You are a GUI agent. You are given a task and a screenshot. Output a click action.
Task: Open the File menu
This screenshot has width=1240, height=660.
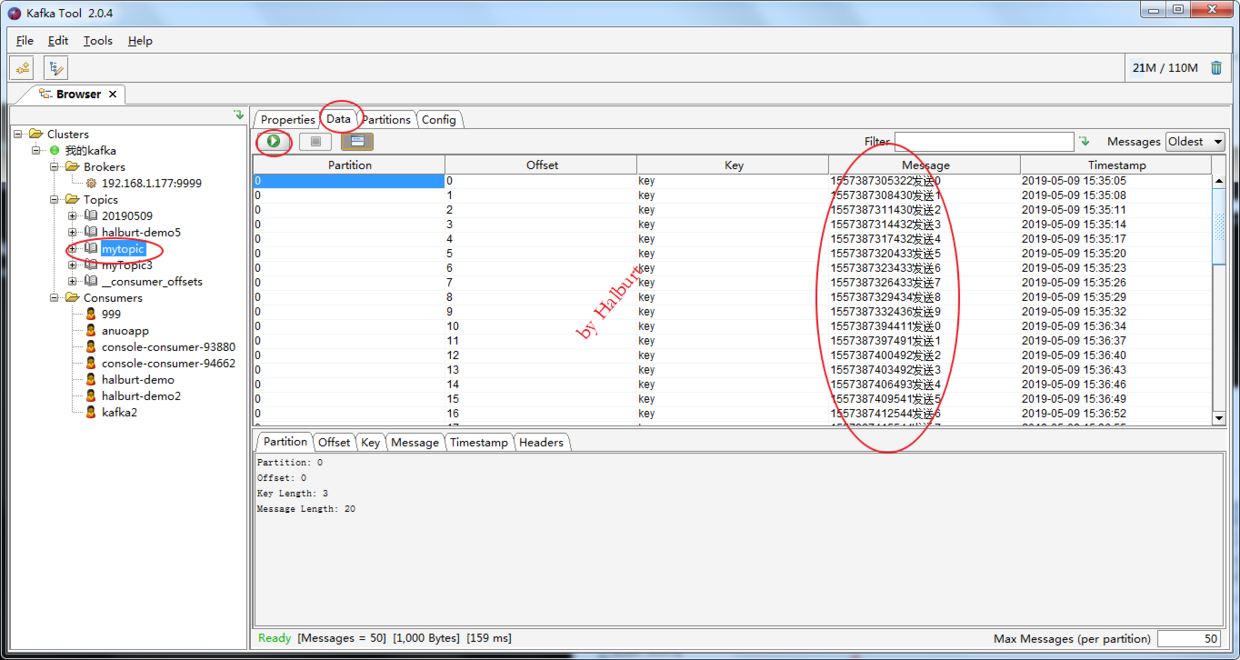[25, 41]
